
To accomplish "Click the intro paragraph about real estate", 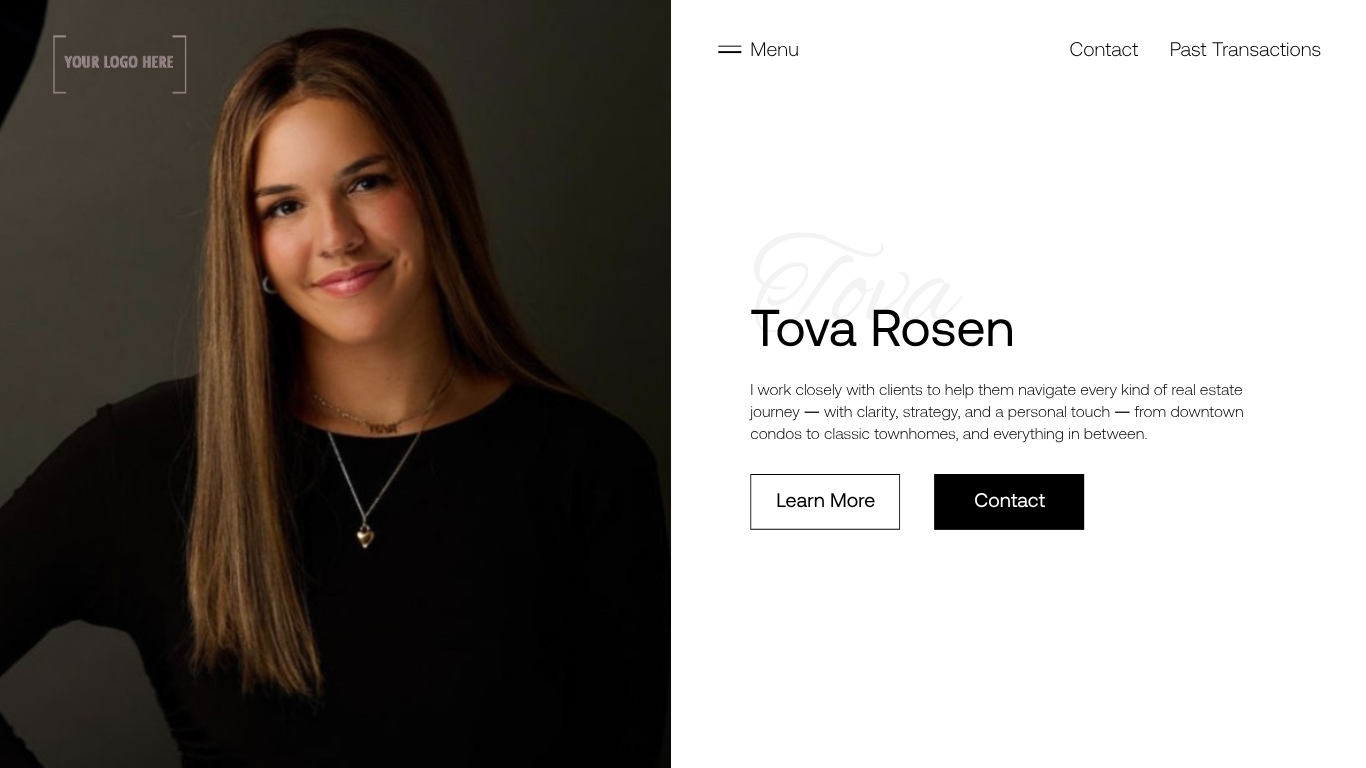I will pyautogui.click(x=997, y=411).
